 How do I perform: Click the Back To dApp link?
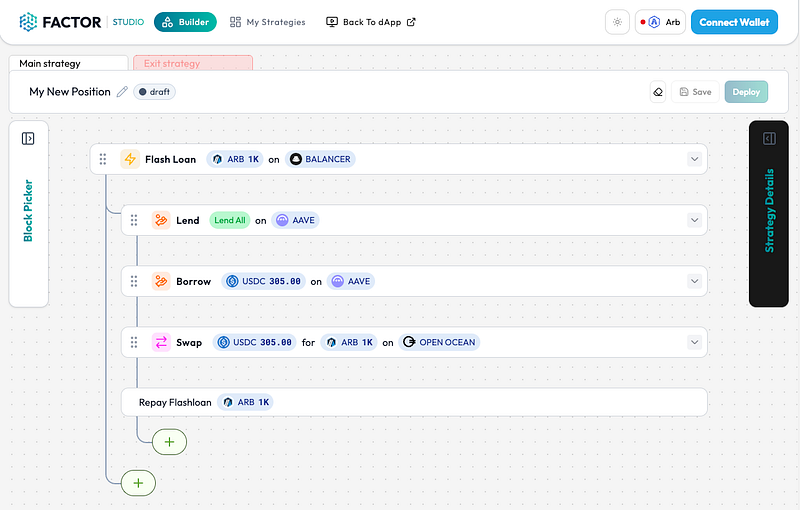371,22
